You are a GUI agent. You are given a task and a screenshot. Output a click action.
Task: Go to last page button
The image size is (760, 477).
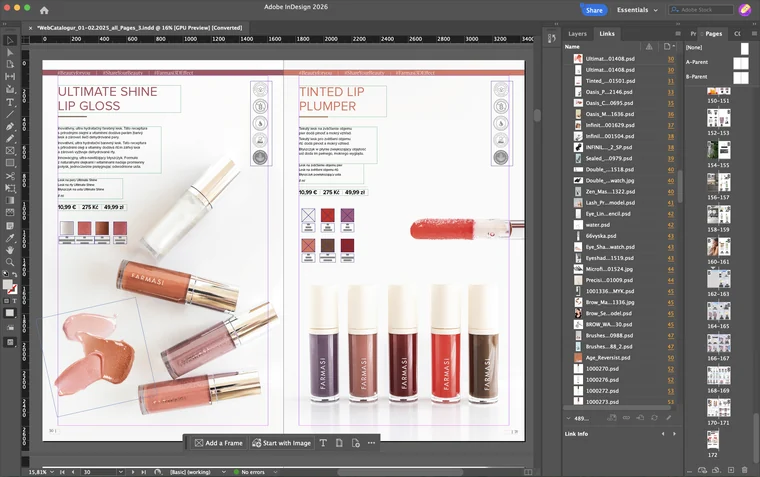pyautogui.click(x=143, y=472)
